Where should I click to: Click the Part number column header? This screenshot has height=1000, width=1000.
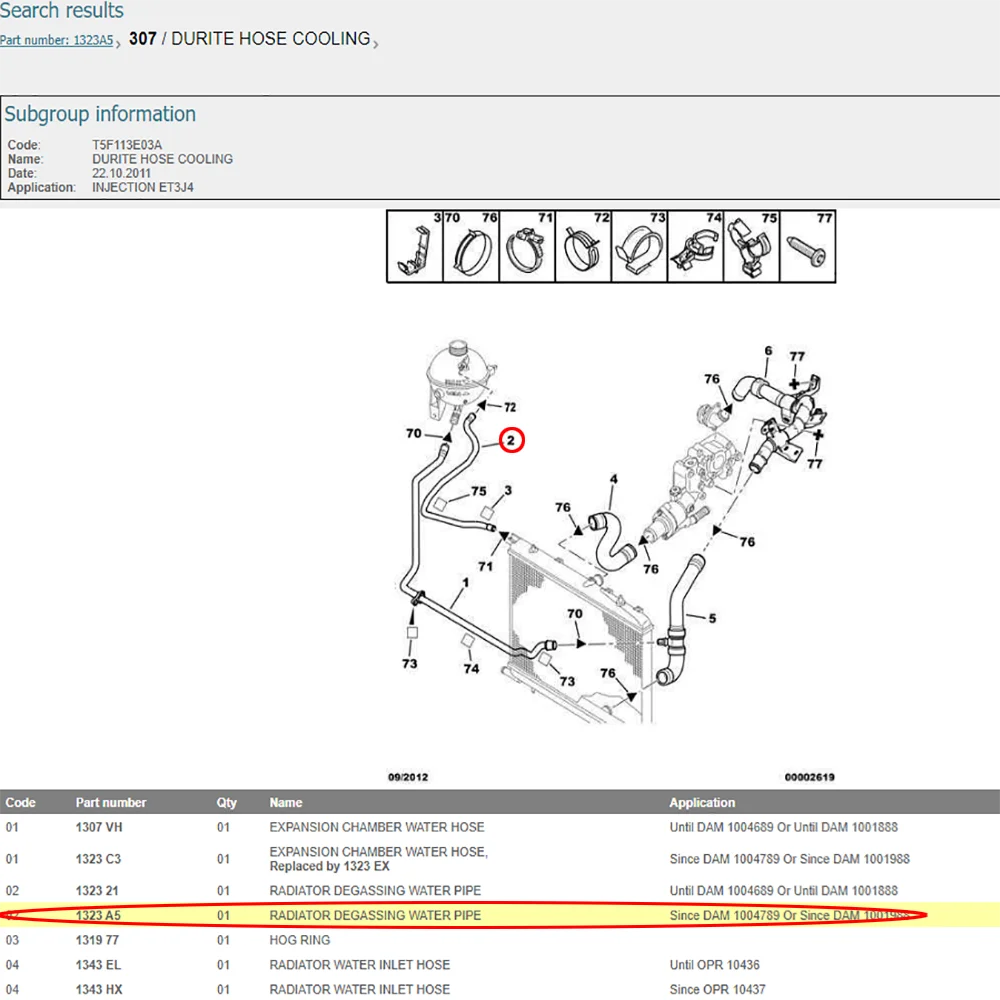pyautogui.click(x=111, y=802)
